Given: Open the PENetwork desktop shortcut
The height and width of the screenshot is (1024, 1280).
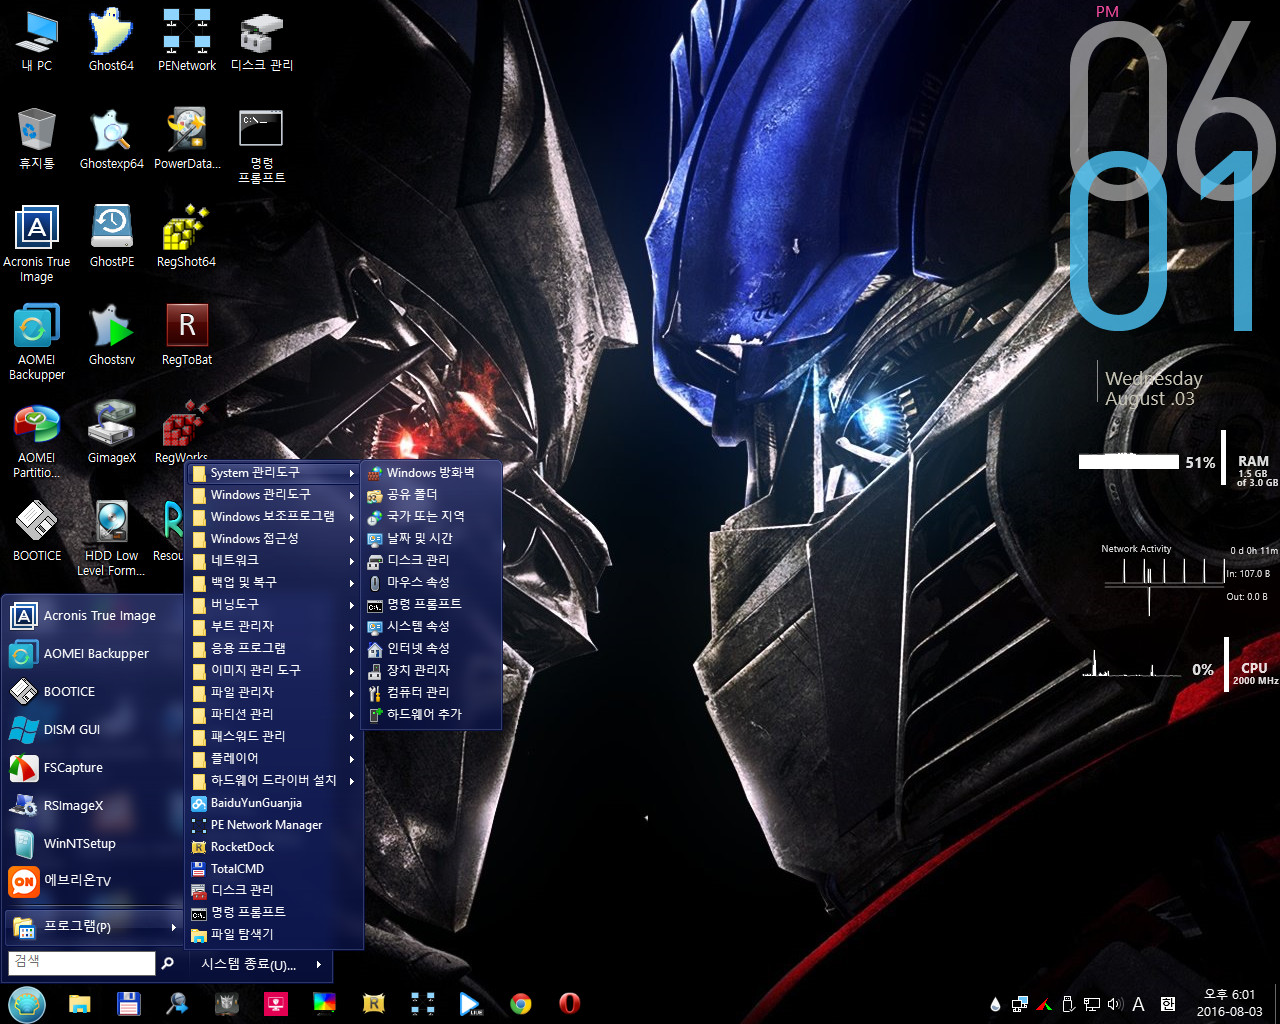Looking at the screenshot, I should [186, 40].
